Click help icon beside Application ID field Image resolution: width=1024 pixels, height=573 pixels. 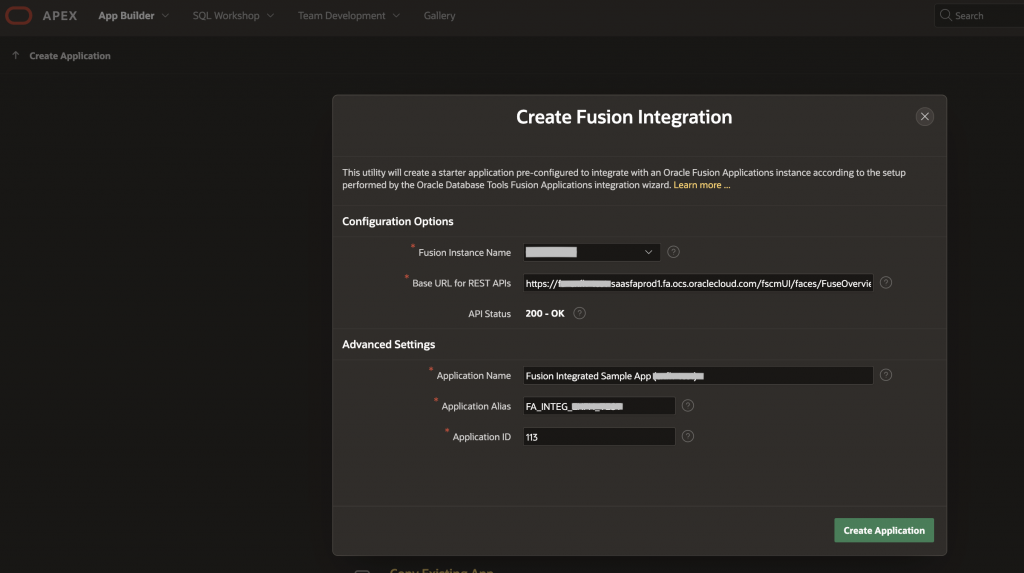coord(687,437)
